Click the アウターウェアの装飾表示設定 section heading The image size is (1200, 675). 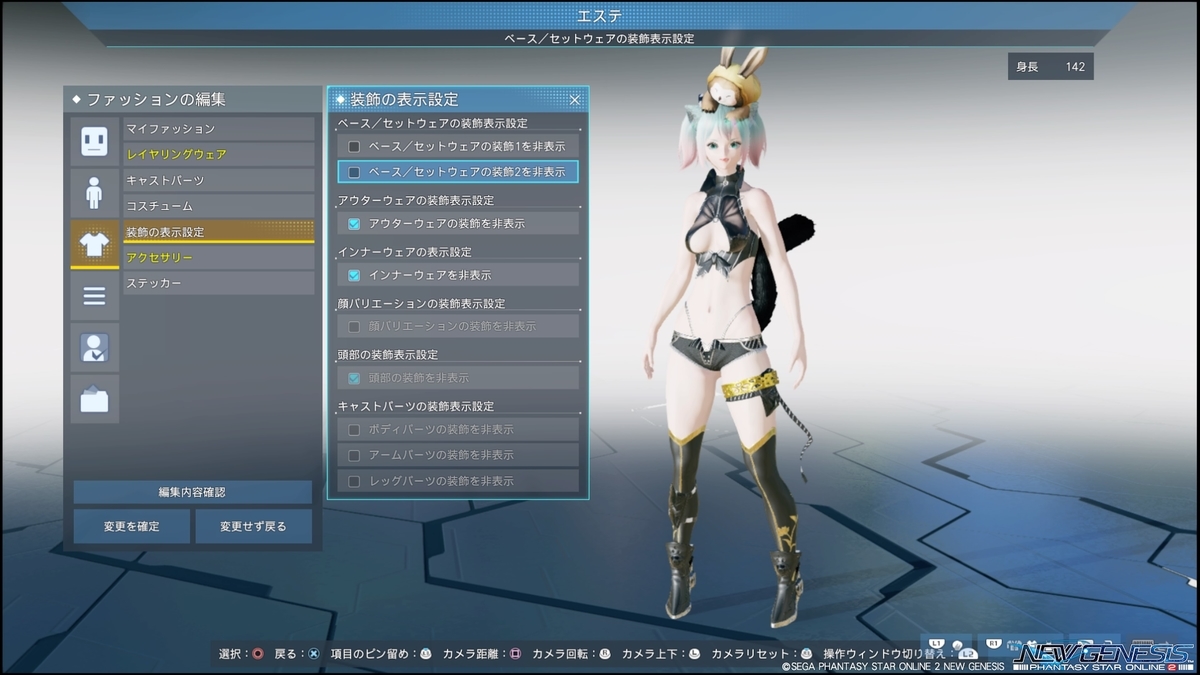416,201
